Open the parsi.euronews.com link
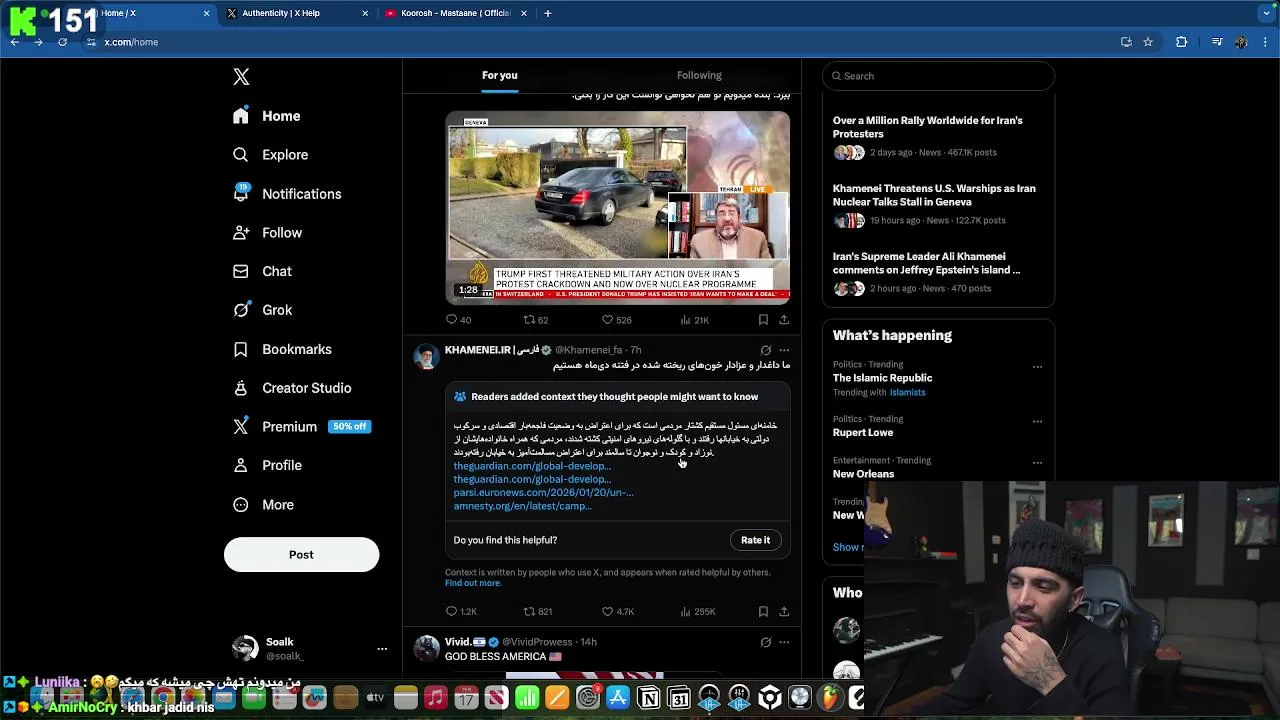The image size is (1280, 720). click(x=543, y=492)
